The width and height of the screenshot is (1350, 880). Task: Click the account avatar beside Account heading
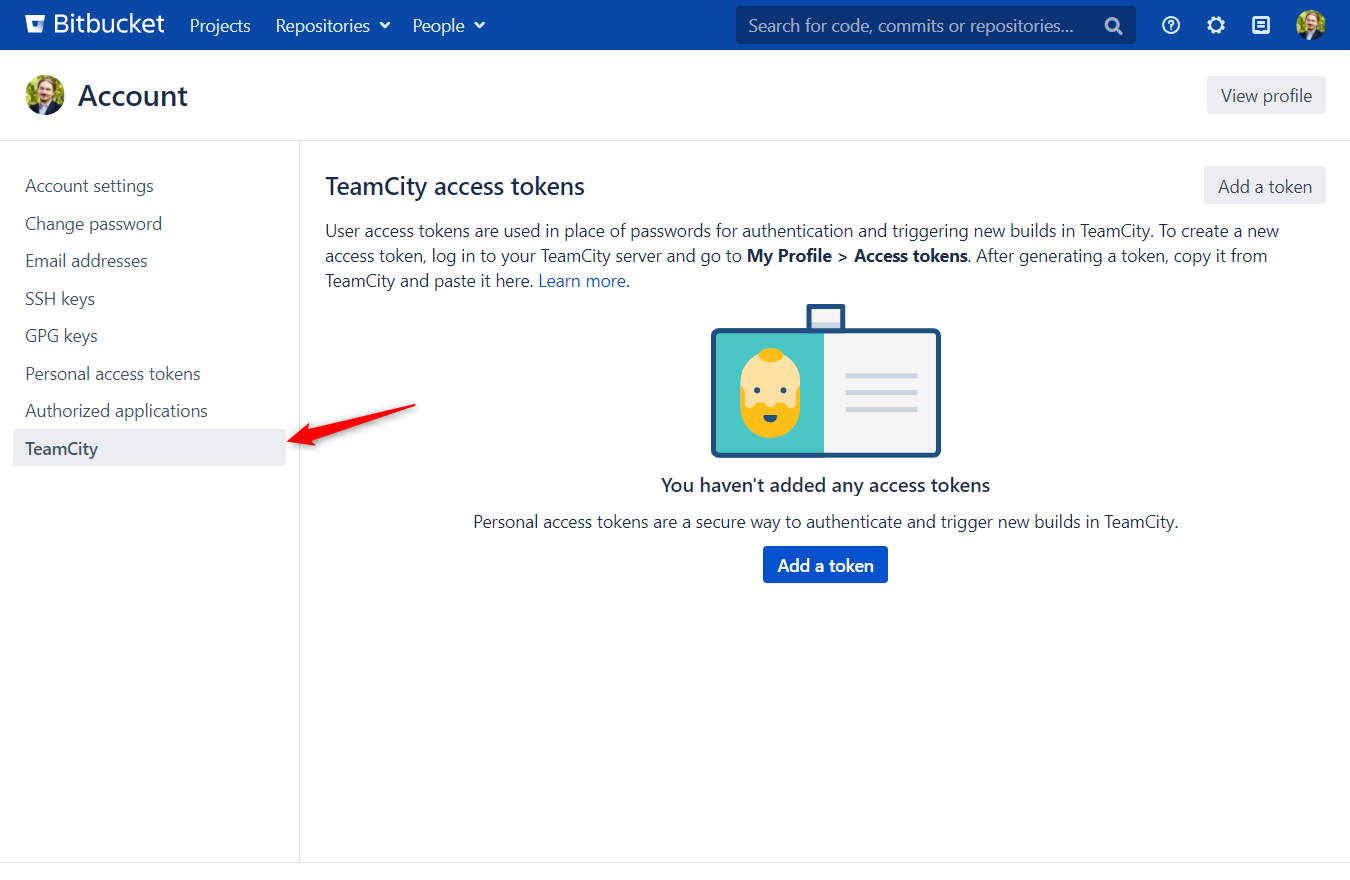[x=45, y=96]
